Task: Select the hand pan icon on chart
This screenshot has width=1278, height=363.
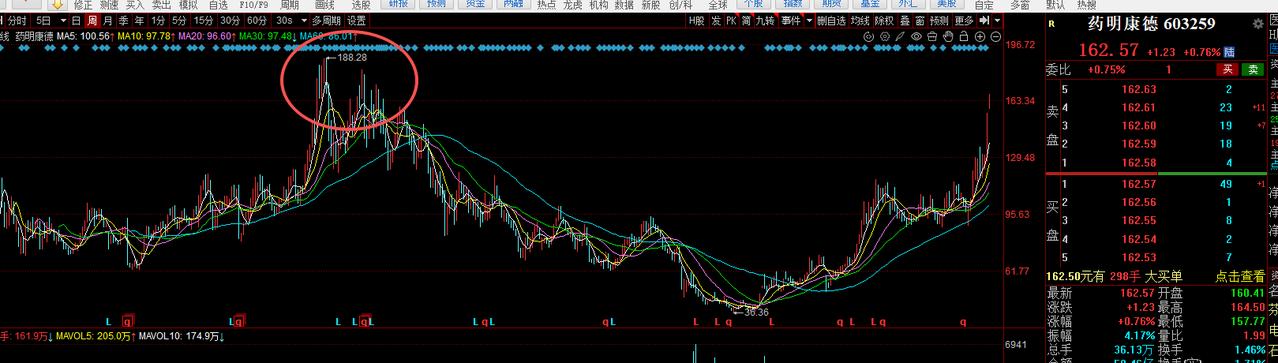Action: (948, 36)
